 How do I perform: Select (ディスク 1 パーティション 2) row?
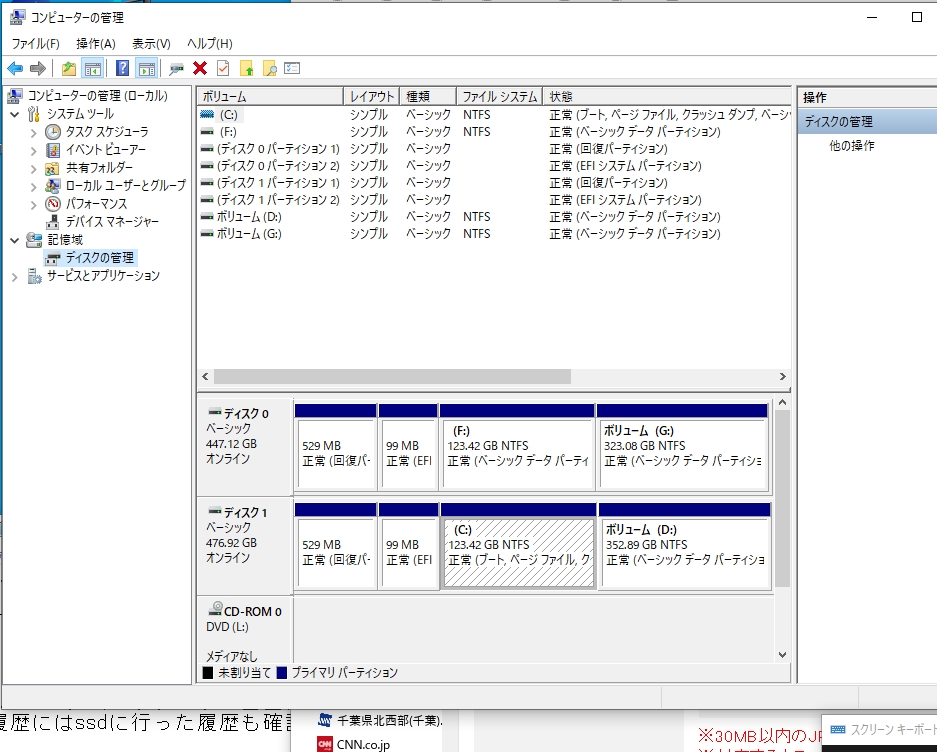(494, 200)
